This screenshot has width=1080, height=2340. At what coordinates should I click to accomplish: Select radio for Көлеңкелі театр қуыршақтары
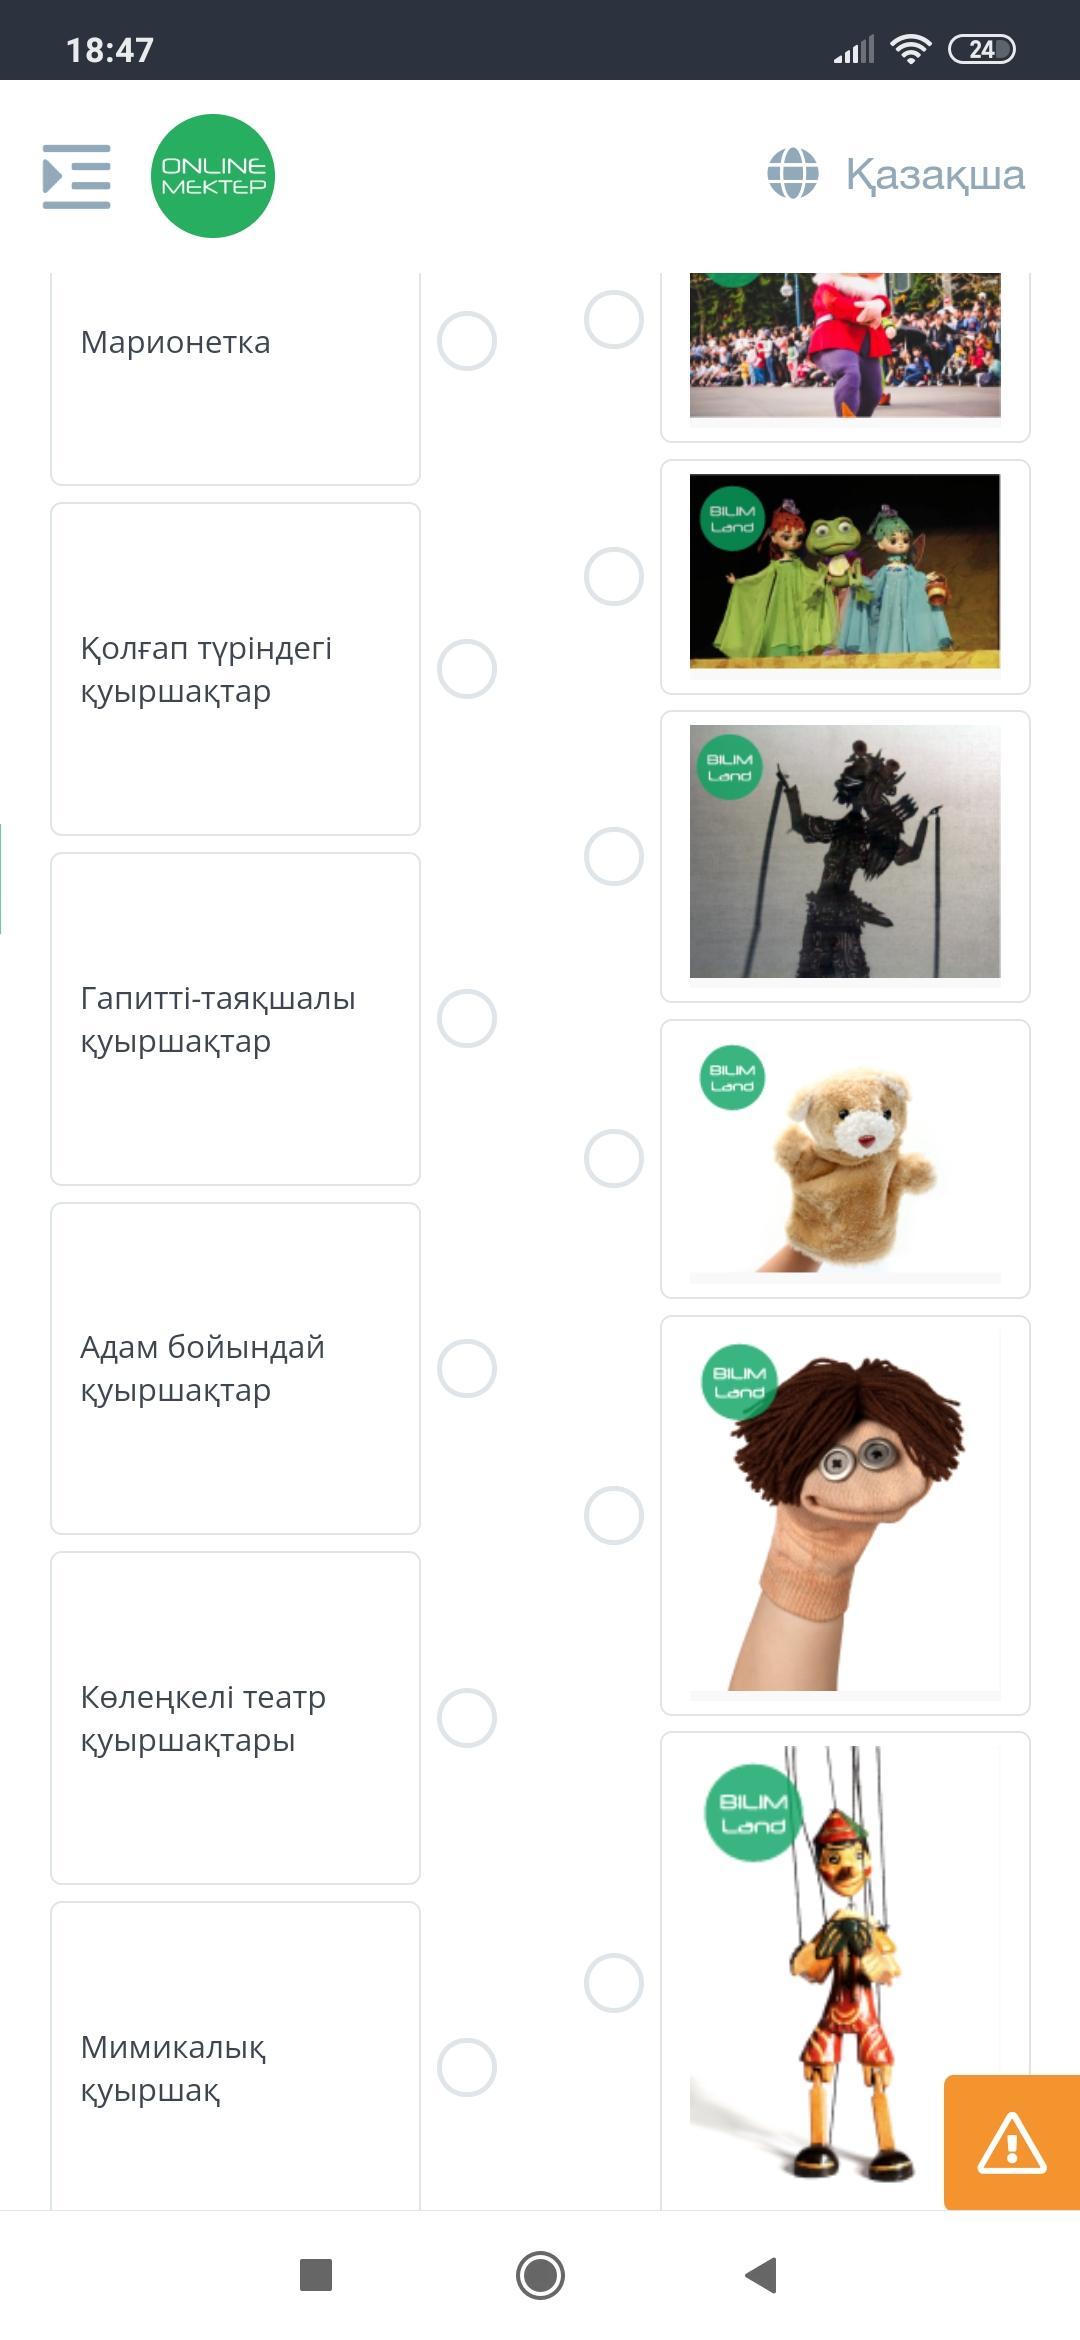467,1718
